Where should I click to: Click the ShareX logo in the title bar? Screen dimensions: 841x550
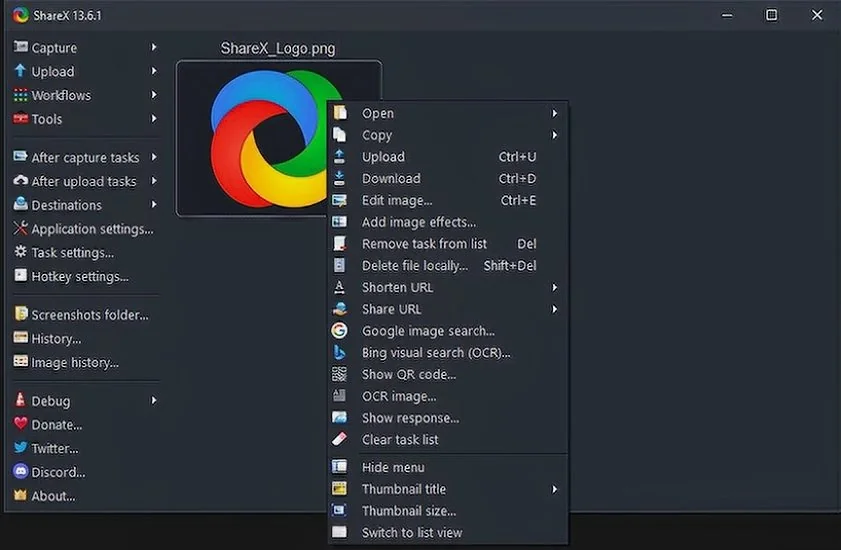coord(21,15)
